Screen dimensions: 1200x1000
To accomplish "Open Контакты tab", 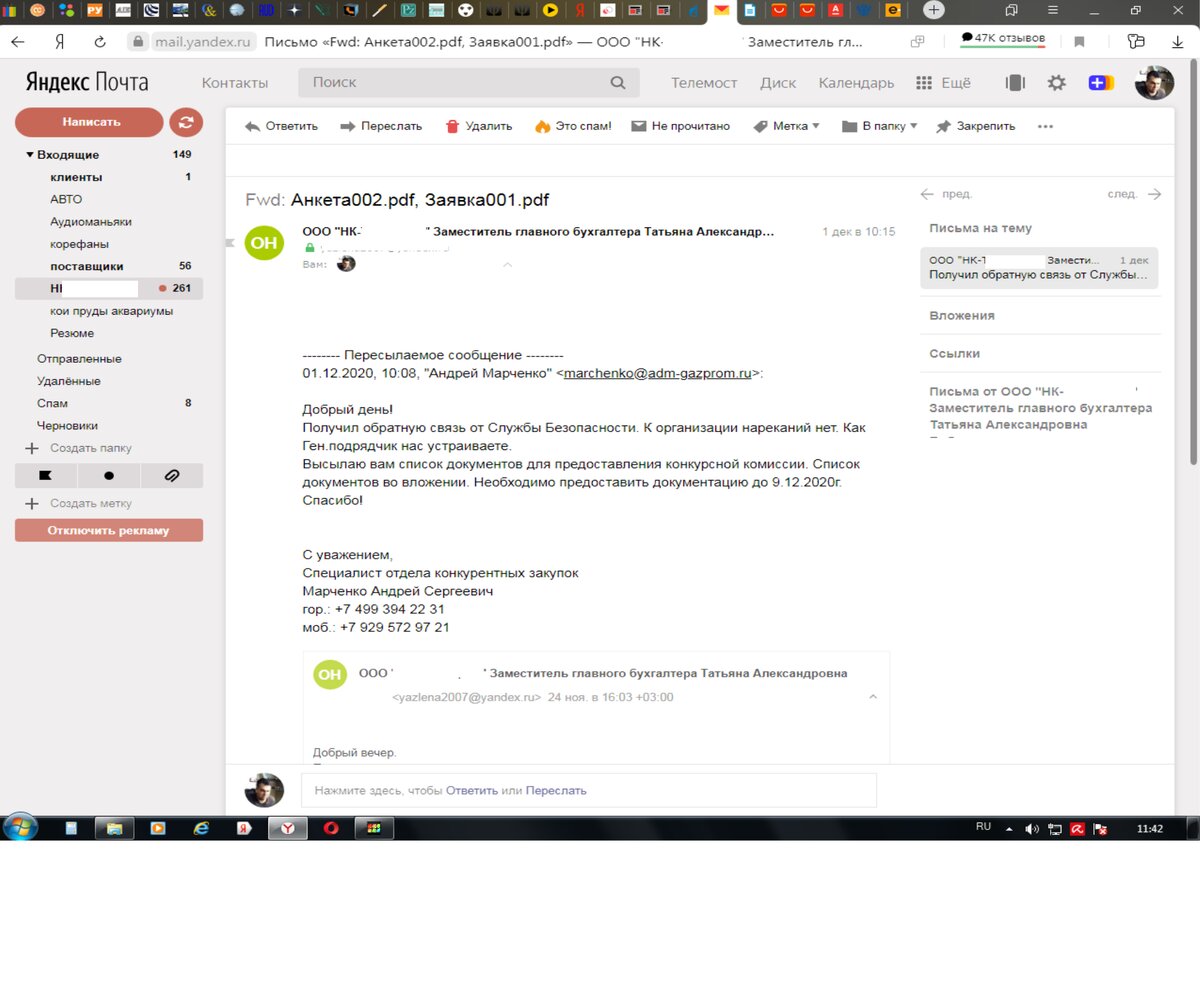I will (x=235, y=83).
